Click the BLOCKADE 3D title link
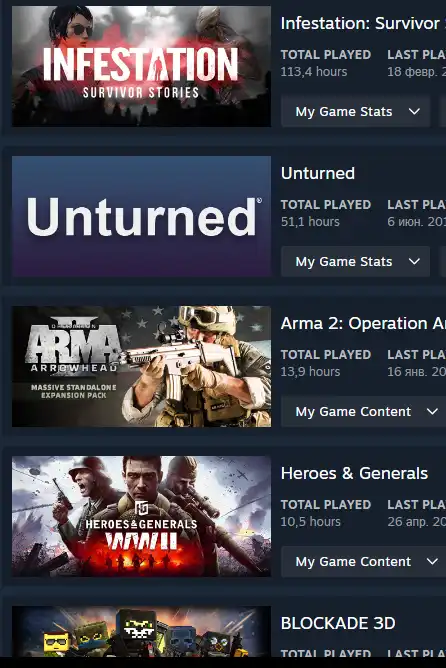Screen dimensions: 446x668 click(338, 623)
